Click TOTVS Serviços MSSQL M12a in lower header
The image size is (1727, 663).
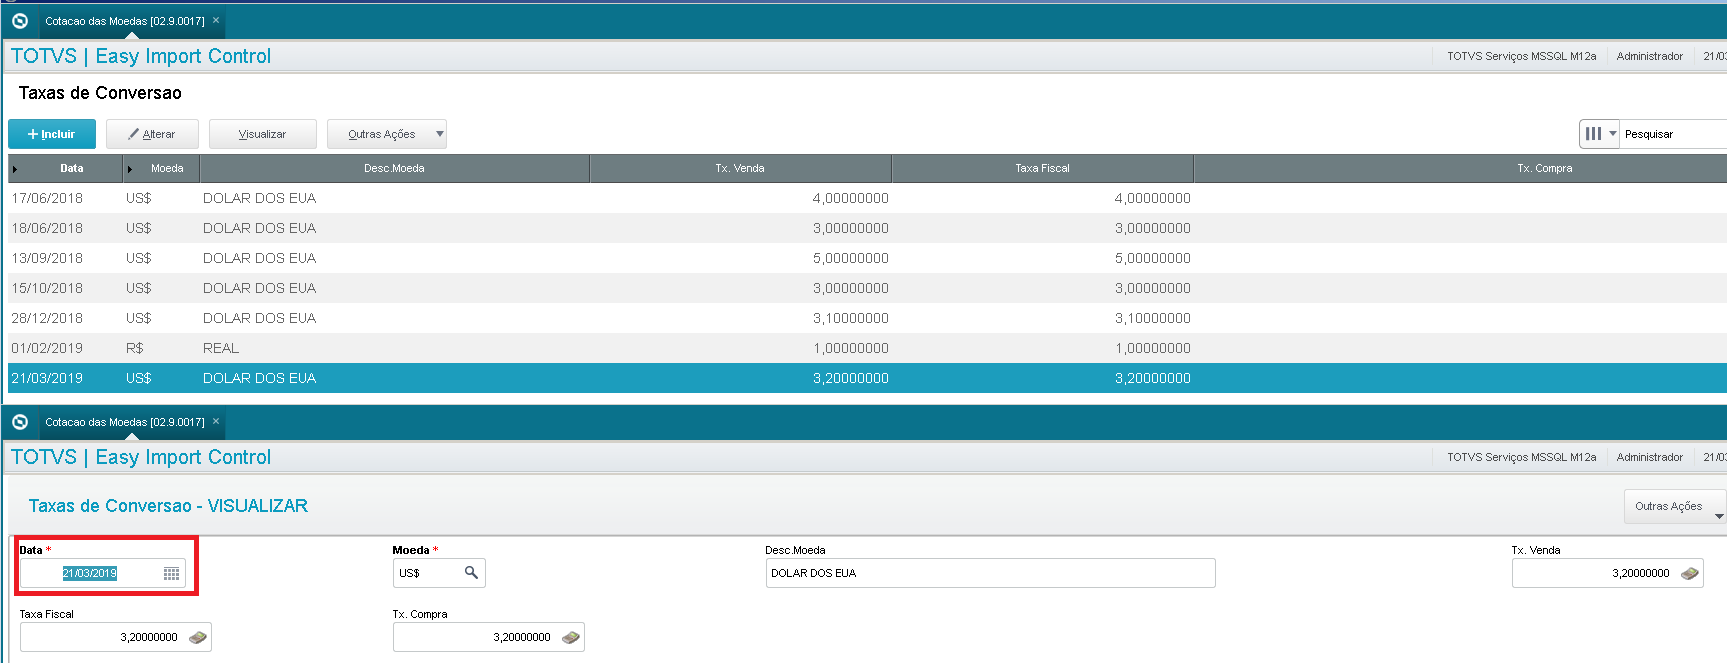click(x=1521, y=457)
